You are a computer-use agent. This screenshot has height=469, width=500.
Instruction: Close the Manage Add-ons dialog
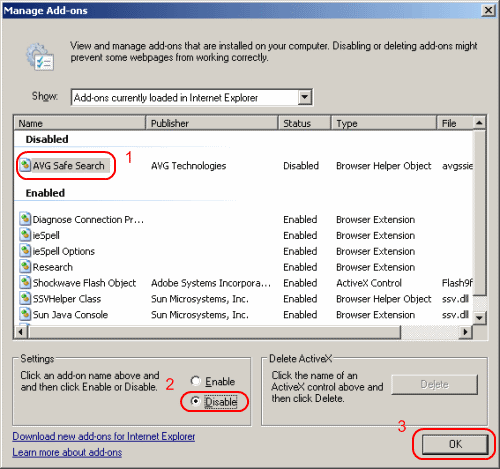[488, 10]
